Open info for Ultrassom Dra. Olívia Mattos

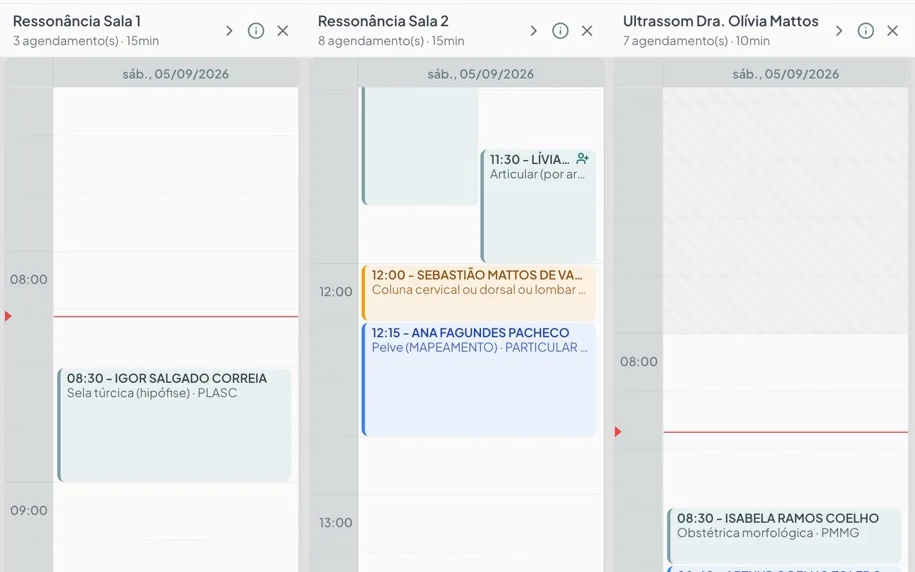point(865,31)
